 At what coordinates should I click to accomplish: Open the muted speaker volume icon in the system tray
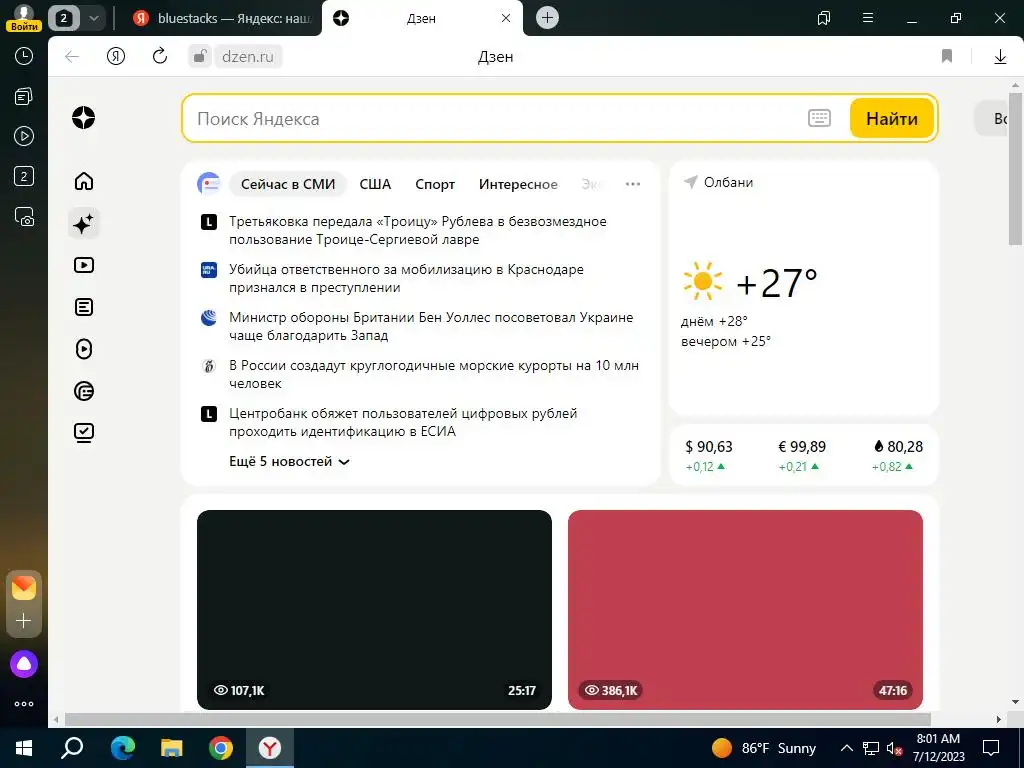tap(894, 748)
